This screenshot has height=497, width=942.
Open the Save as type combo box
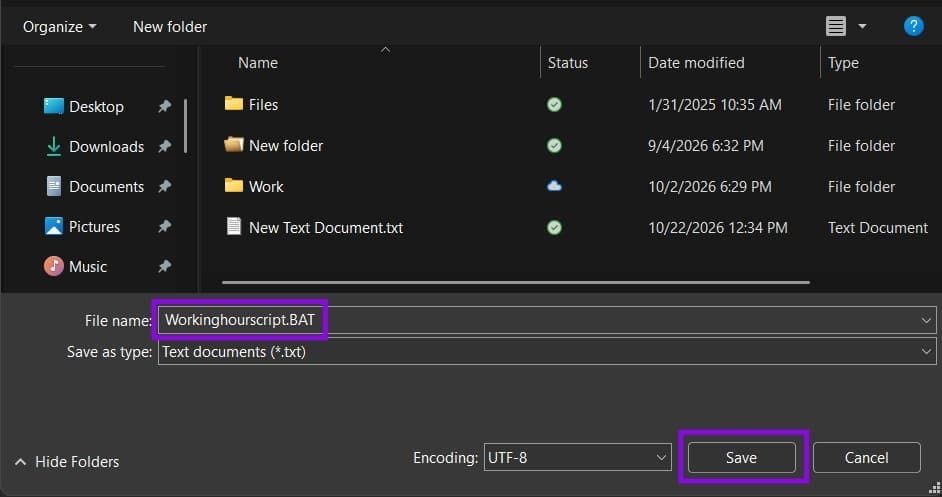[x=547, y=352]
